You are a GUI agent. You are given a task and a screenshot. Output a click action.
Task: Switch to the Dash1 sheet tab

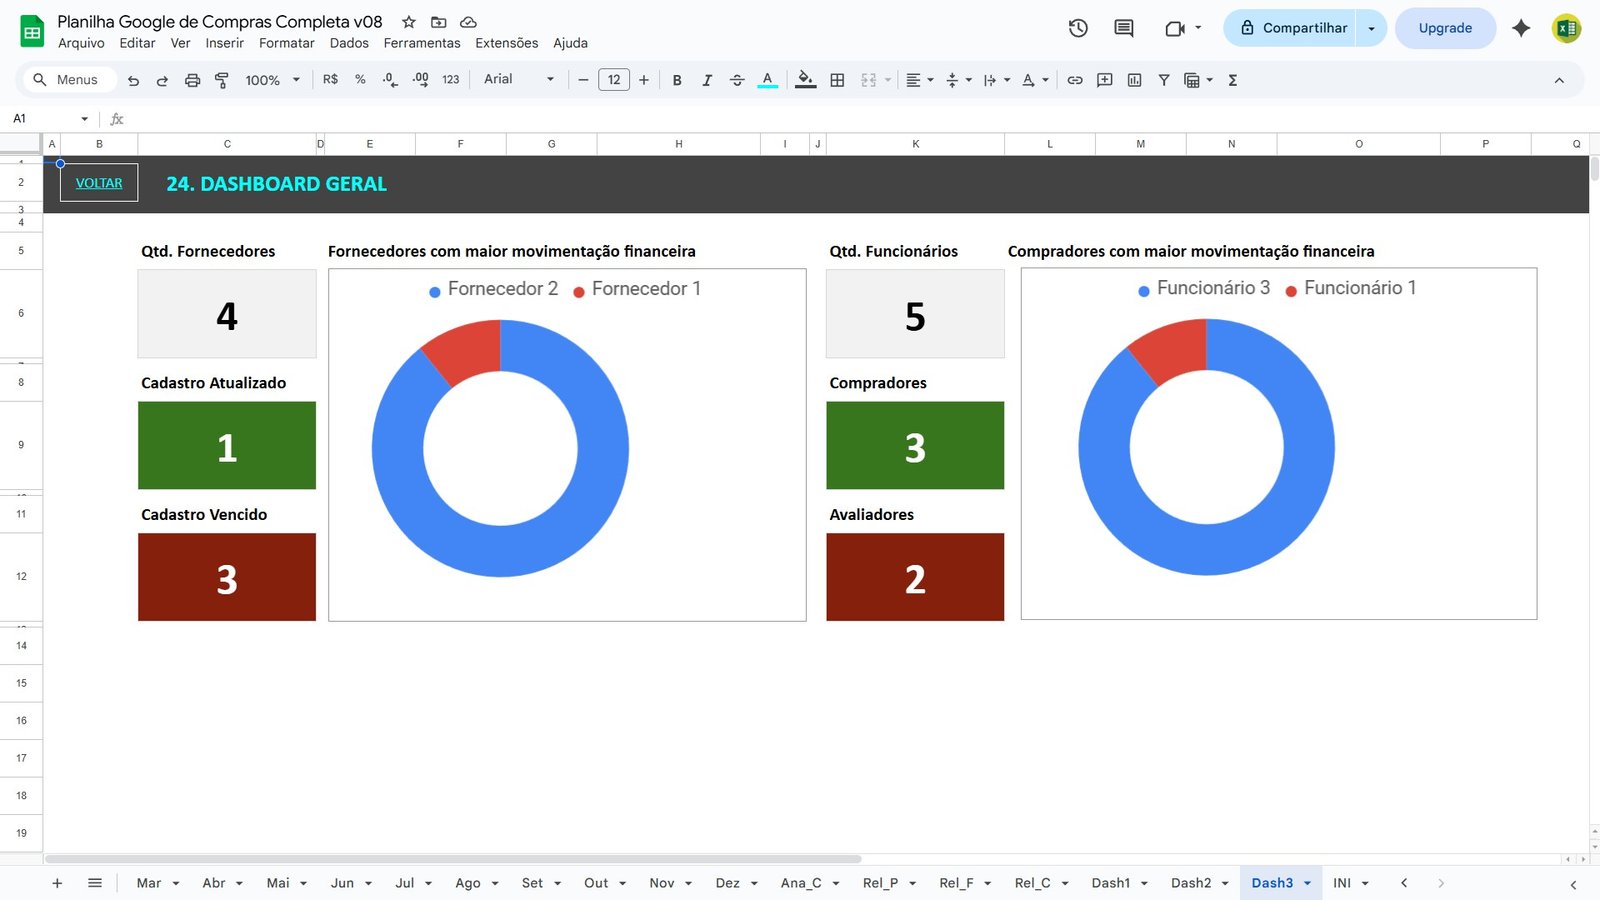1110,883
